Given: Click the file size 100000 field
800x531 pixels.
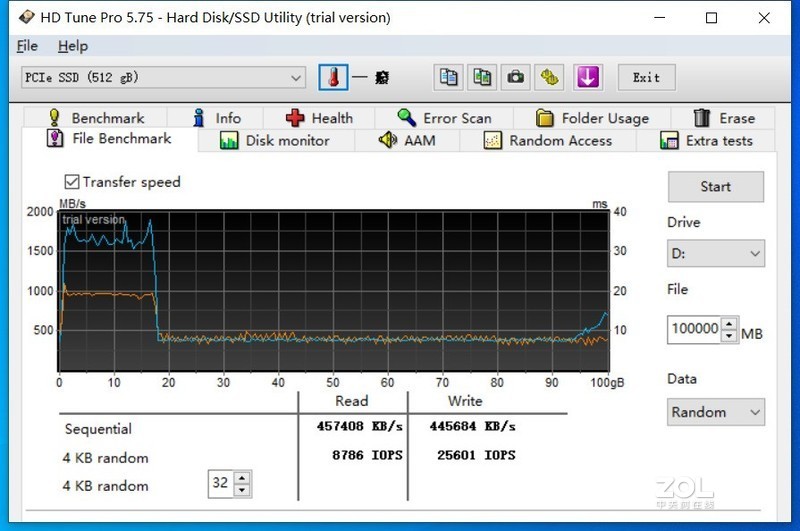Looking at the screenshot, I should pyautogui.click(x=694, y=329).
